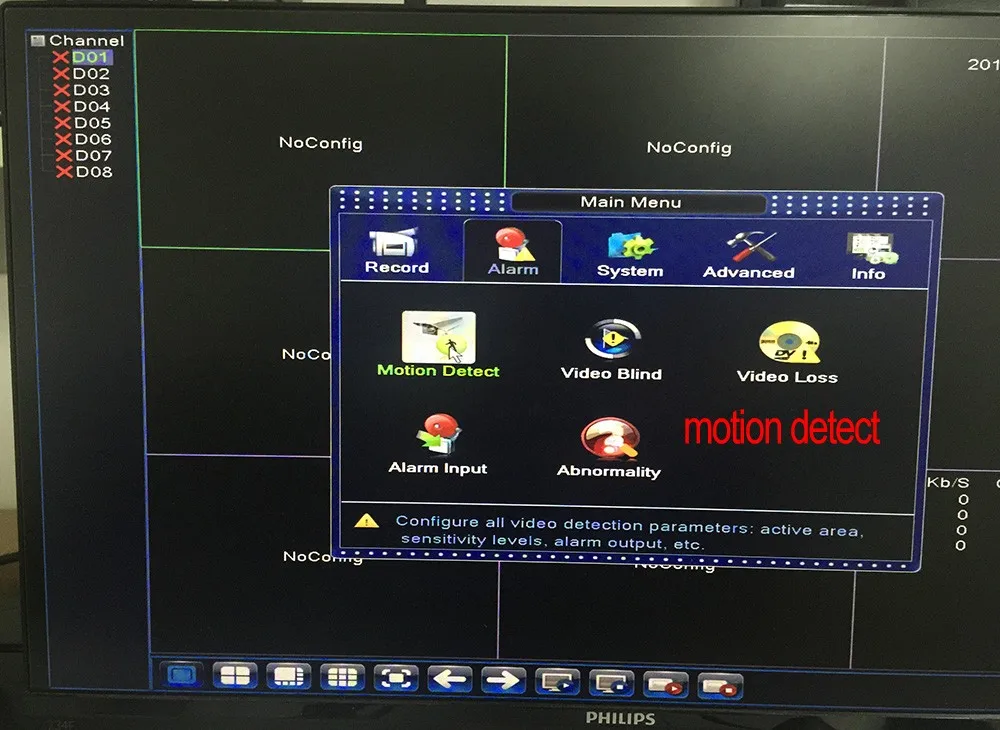Go to next page with right arrow
Viewport: 1000px width, 730px height.
504,680
